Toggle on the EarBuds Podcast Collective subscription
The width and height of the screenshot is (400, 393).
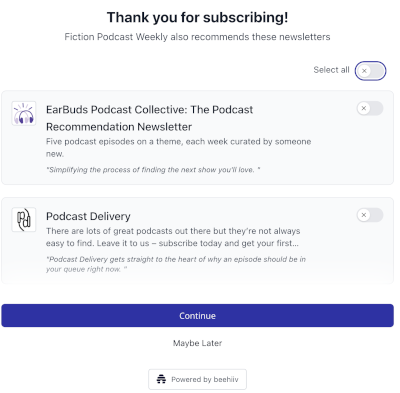[370, 108]
